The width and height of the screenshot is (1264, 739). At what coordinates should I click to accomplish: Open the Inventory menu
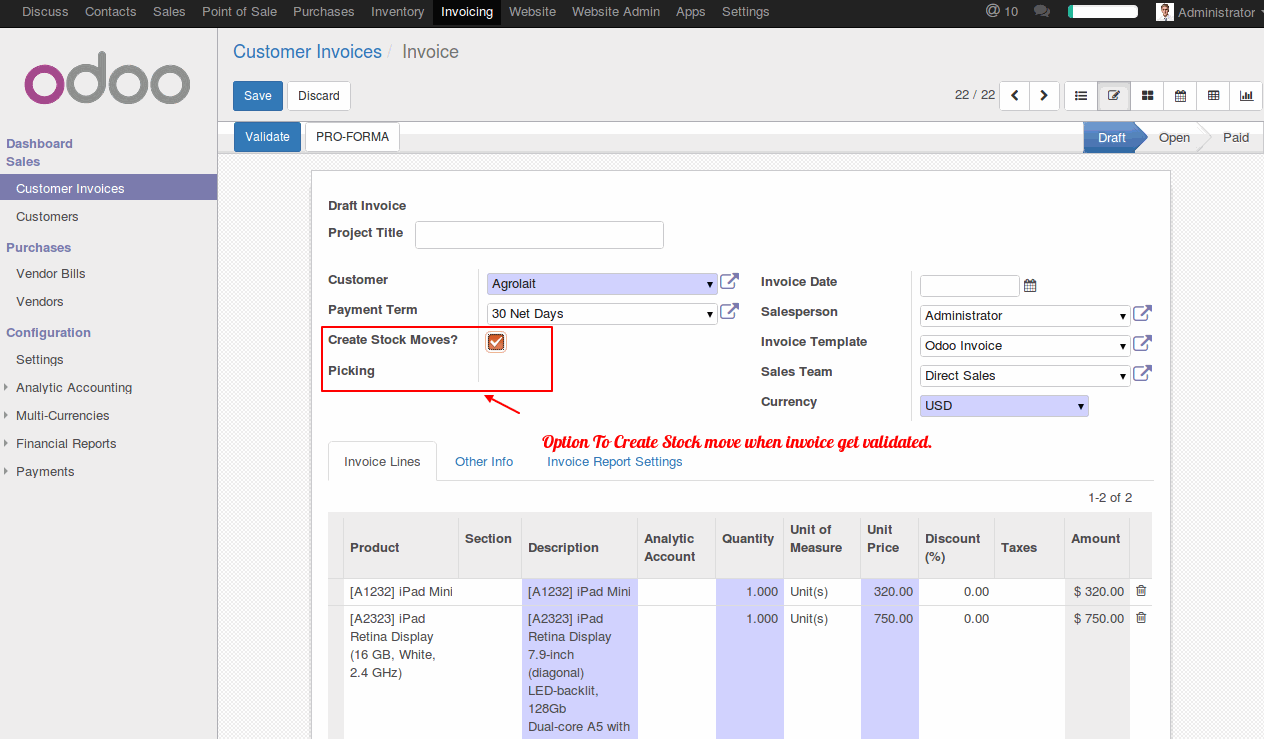tap(397, 12)
